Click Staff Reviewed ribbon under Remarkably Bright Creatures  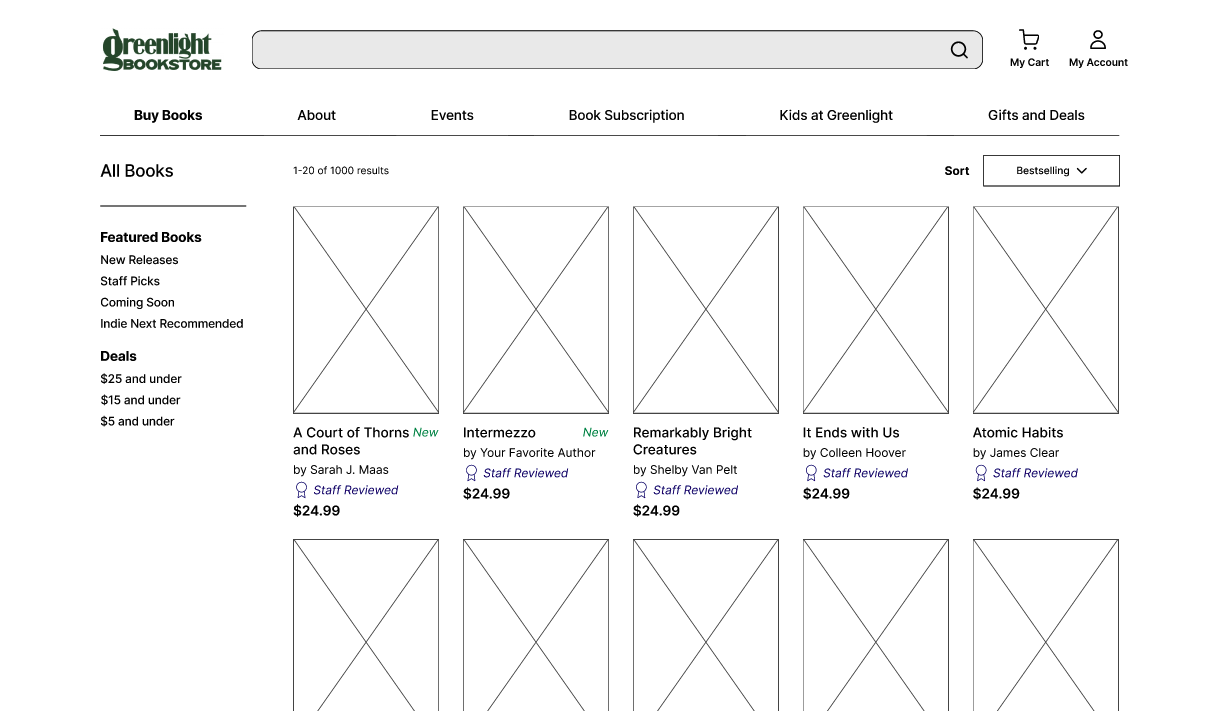(x=641, y=490)
